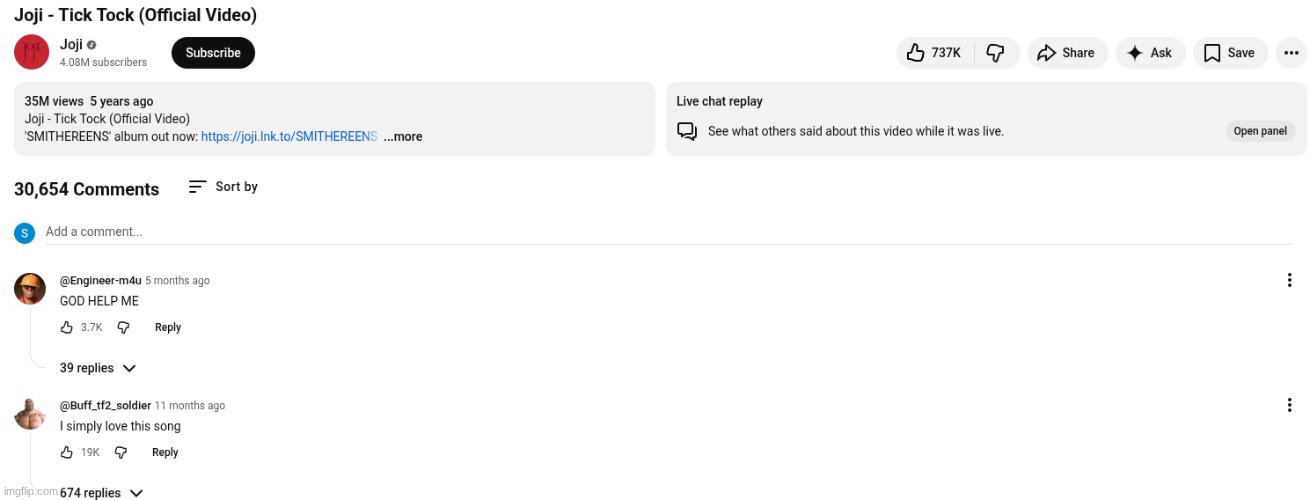Screen dimensions: 1310x500
Task: Open the live chat replay panel
Action: 1259,131
